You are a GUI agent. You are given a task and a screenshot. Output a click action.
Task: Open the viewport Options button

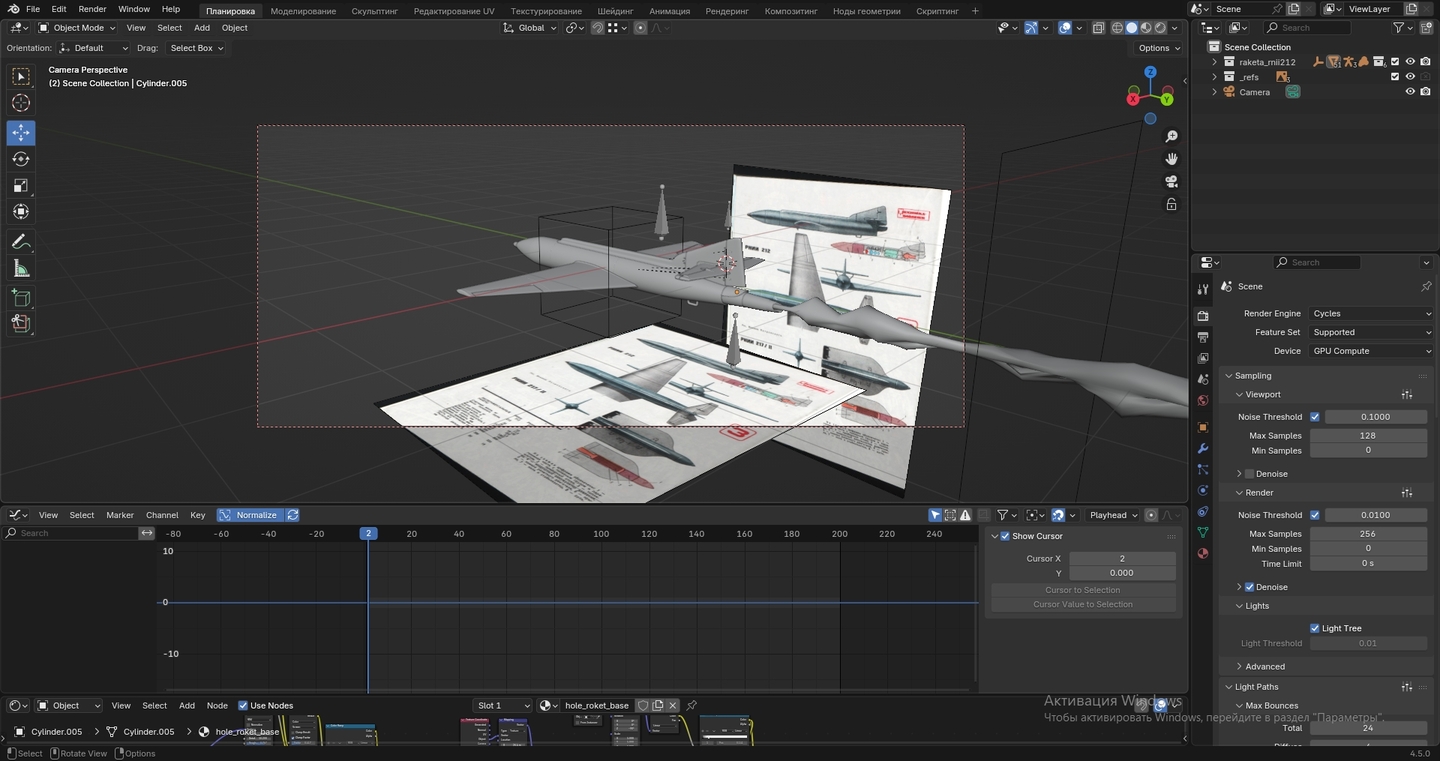click(1158, 48)
